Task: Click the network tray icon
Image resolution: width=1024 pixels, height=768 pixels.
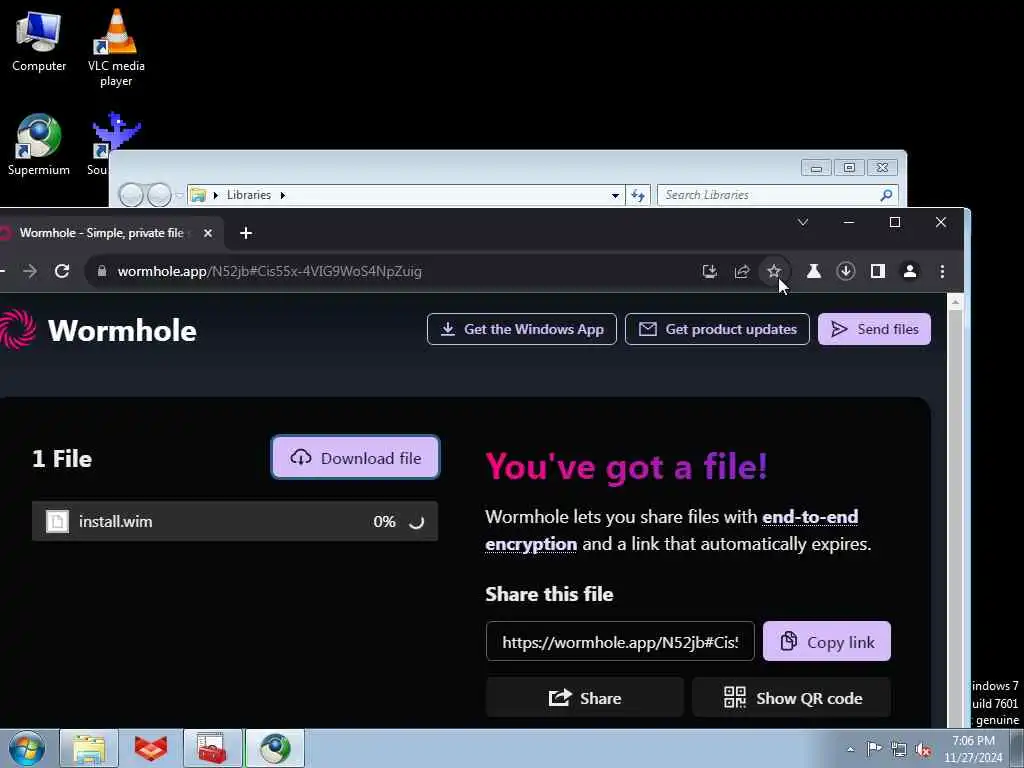Action: pos(899,749)
